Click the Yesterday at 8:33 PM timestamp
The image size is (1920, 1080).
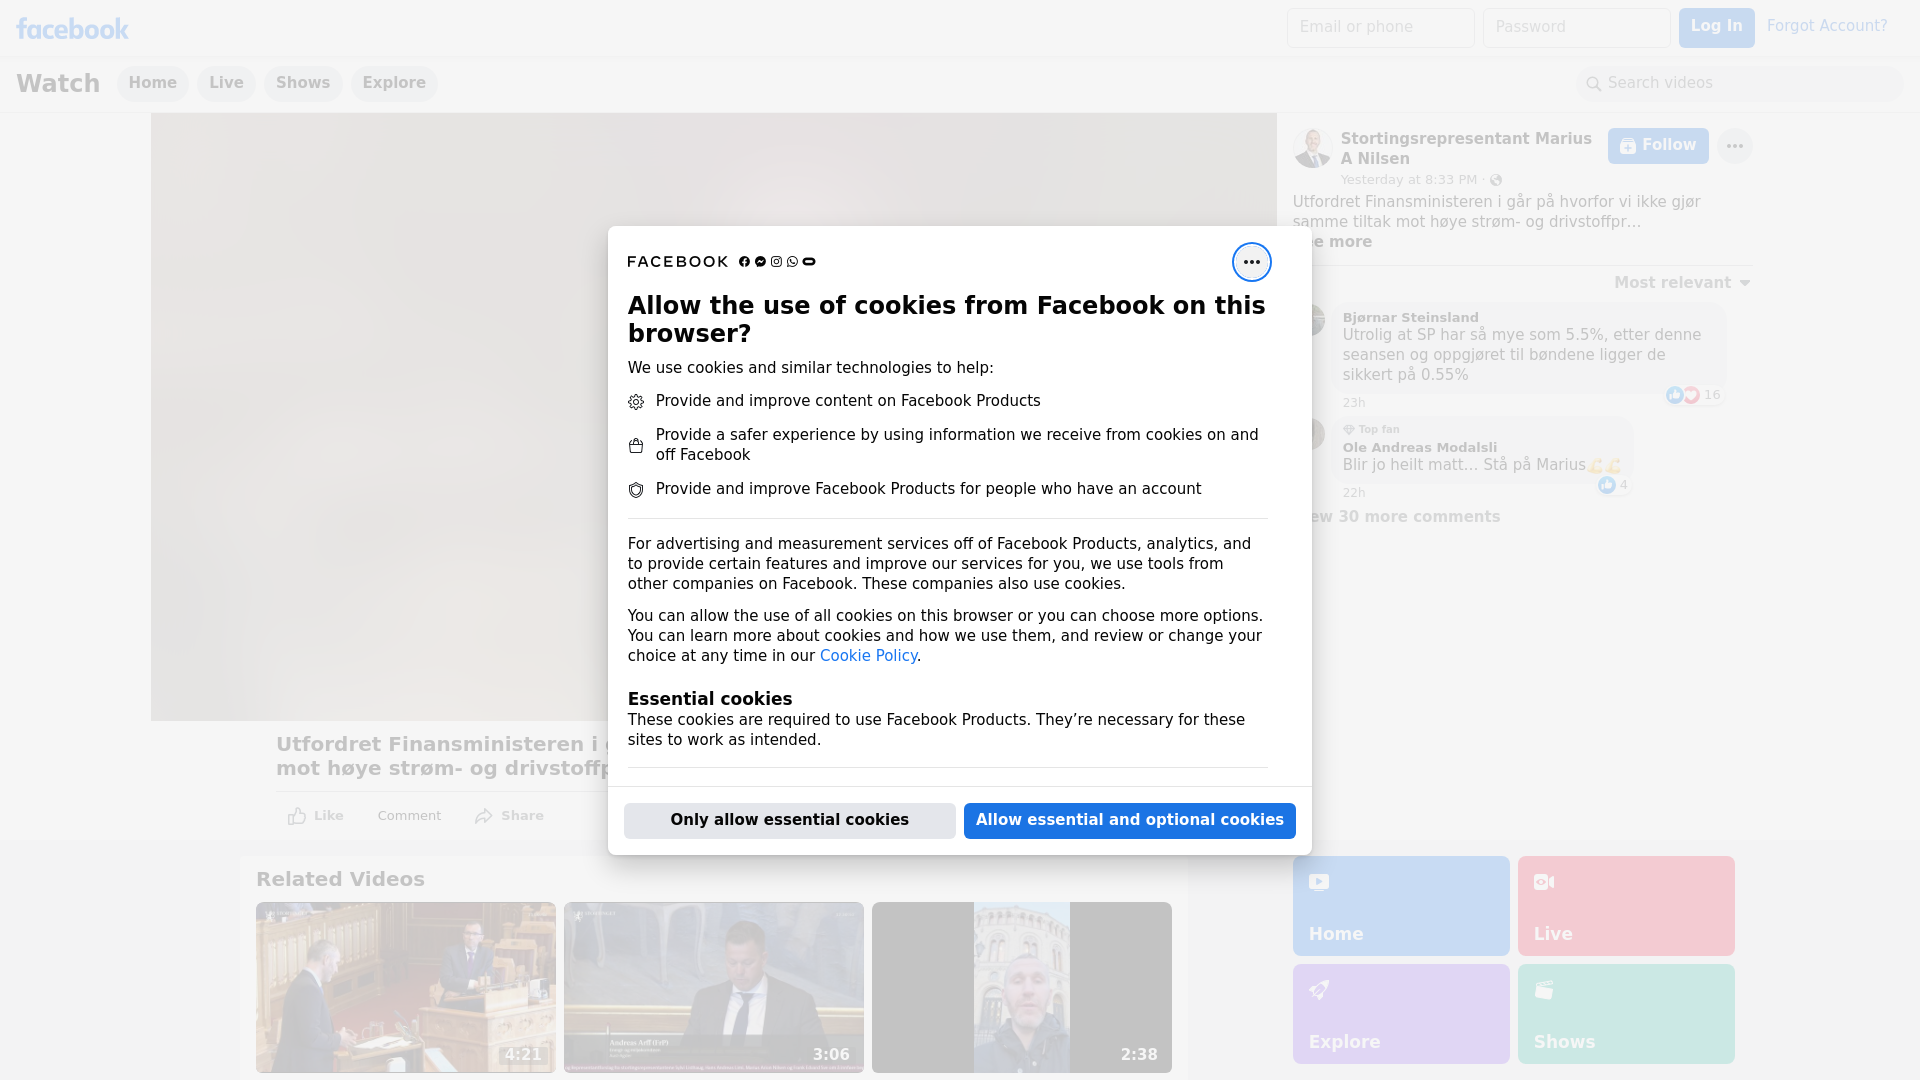1408,180
